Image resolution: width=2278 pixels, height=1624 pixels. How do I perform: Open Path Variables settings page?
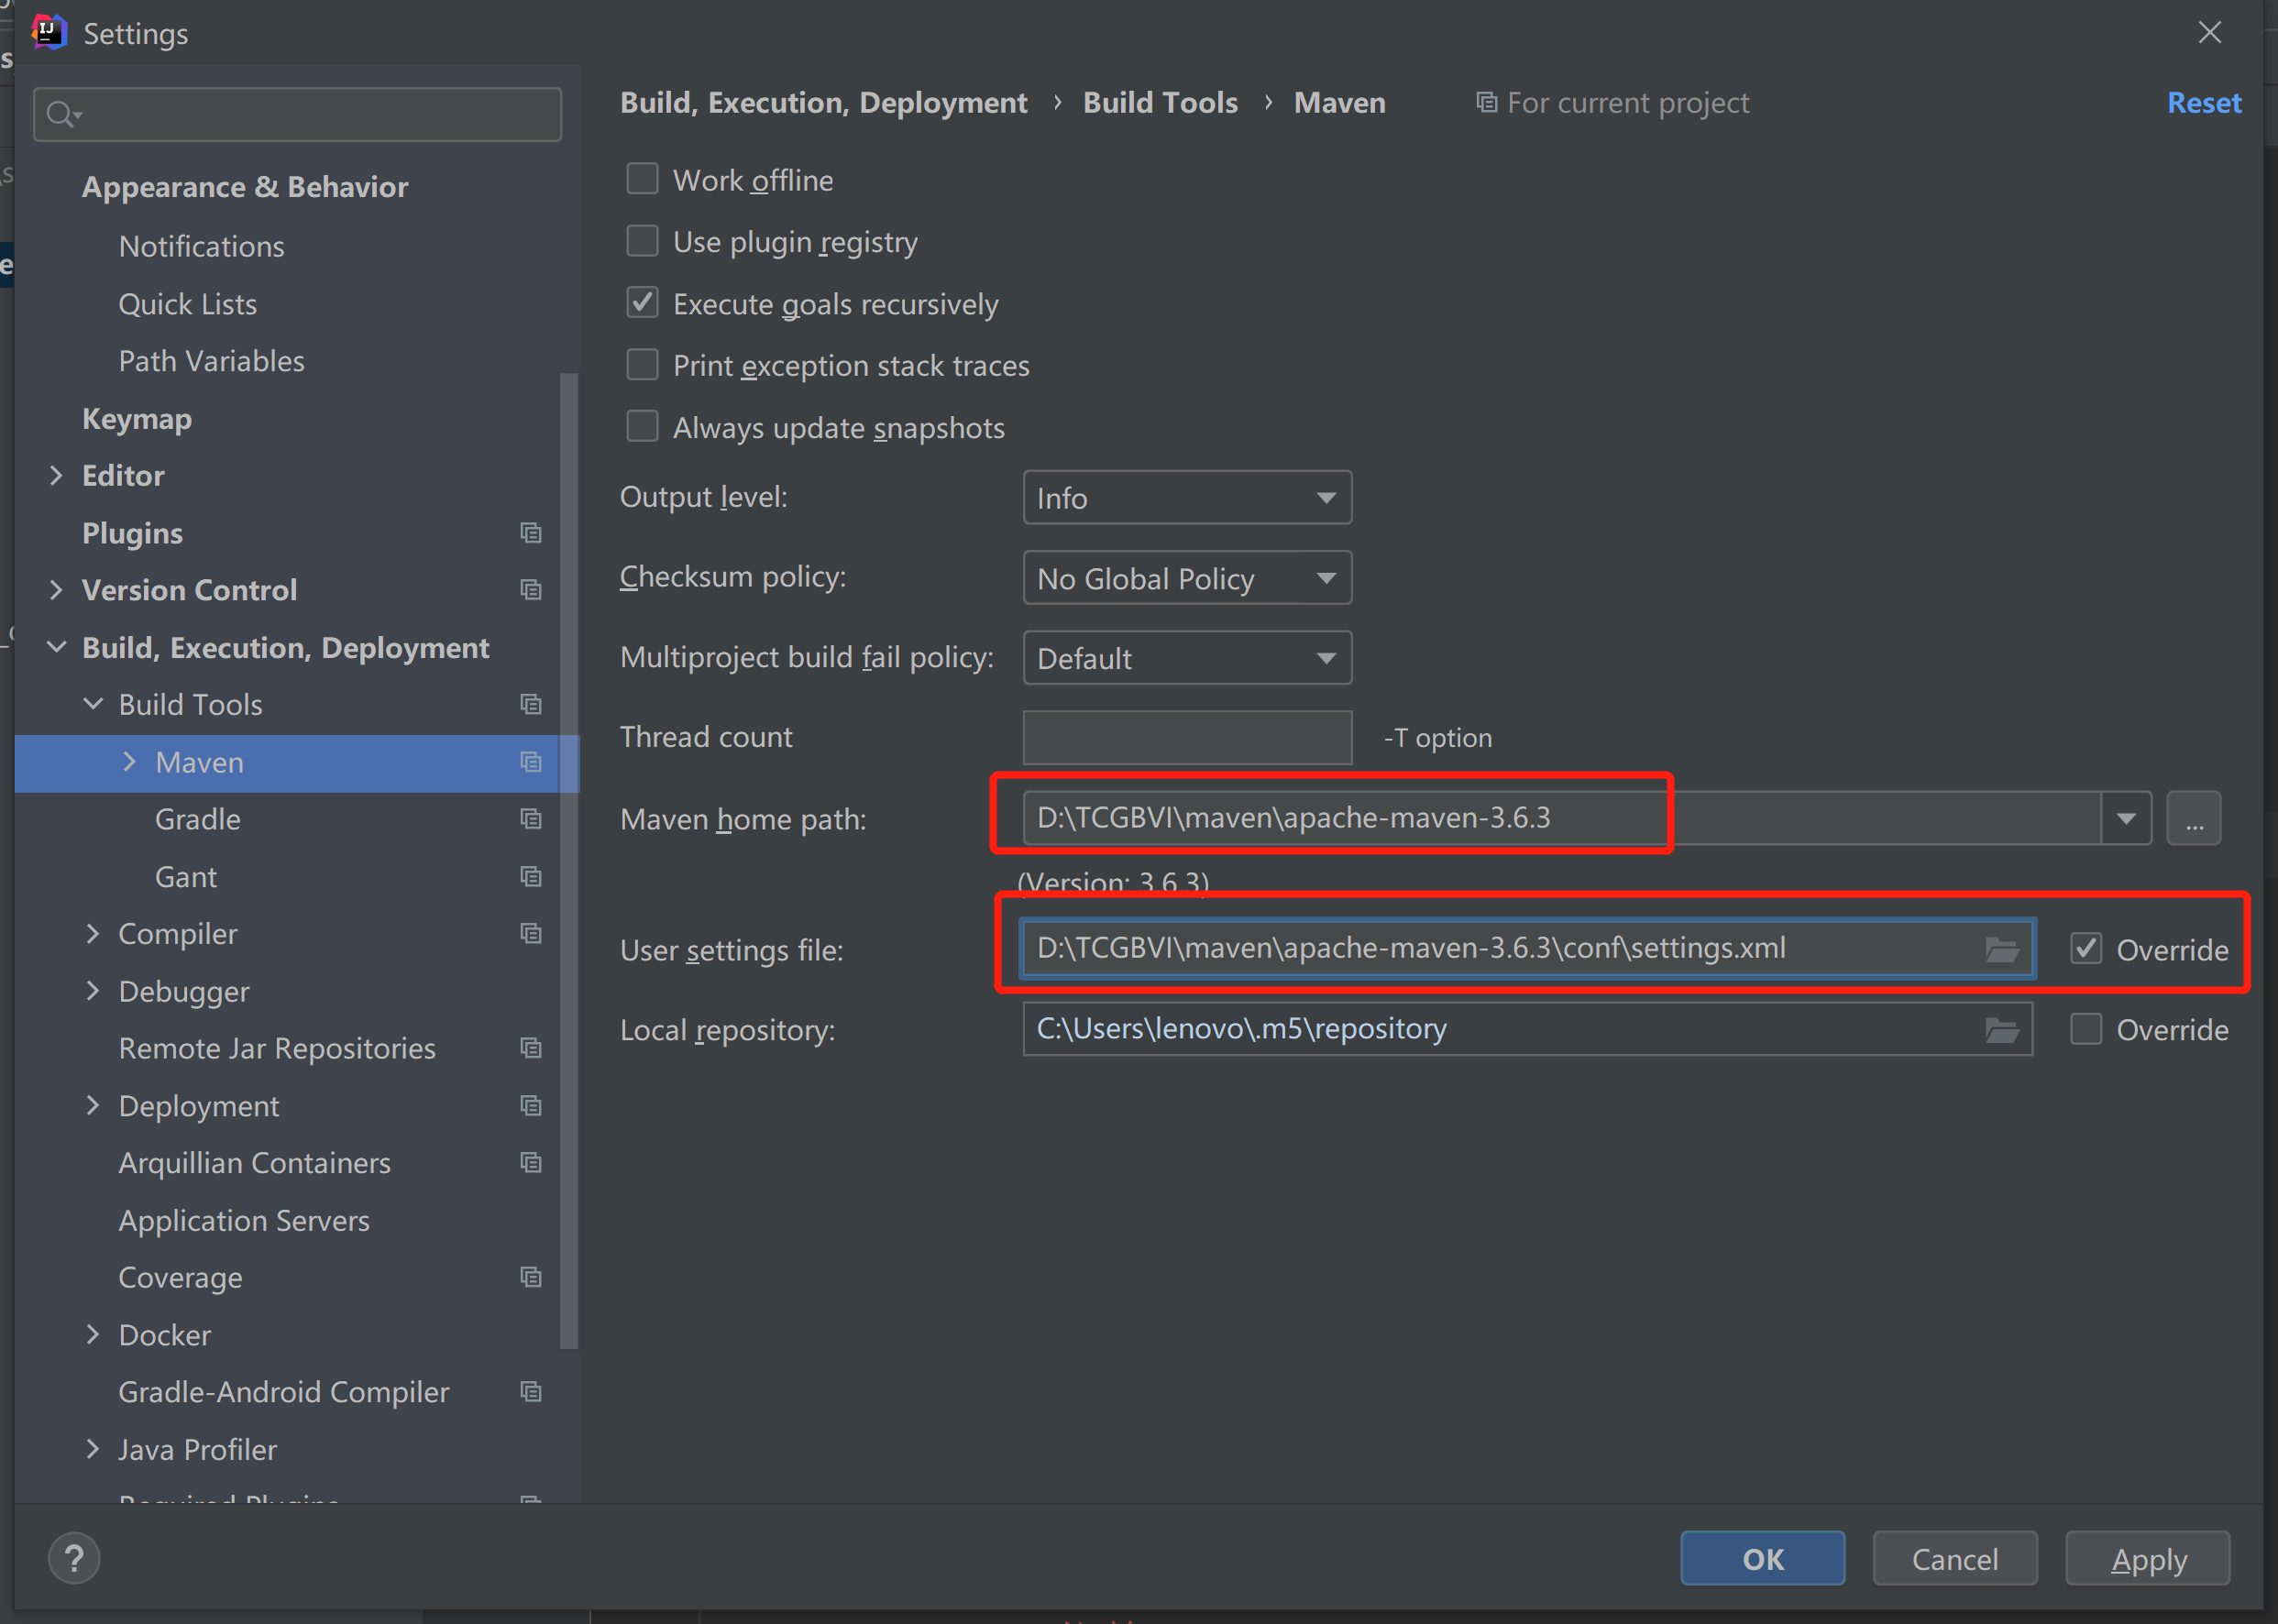coord(211,361)
